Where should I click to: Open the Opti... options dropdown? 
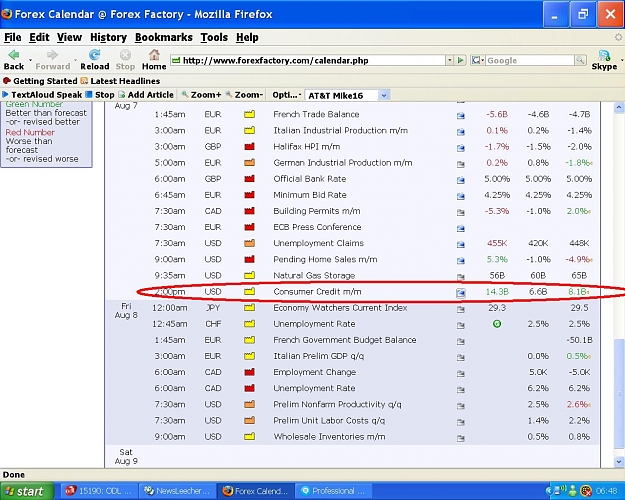click(x=287, y=95)
